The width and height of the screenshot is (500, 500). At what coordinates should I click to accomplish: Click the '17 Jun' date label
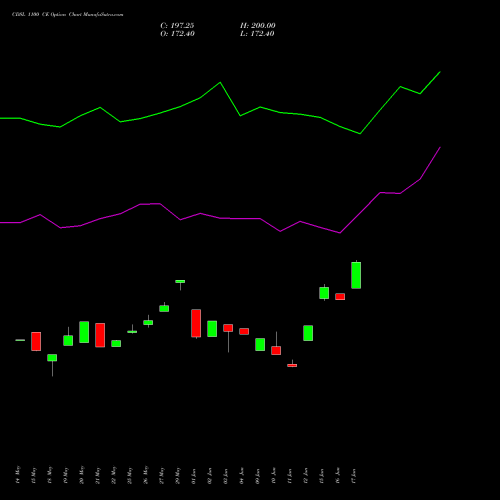coord(354,476)
